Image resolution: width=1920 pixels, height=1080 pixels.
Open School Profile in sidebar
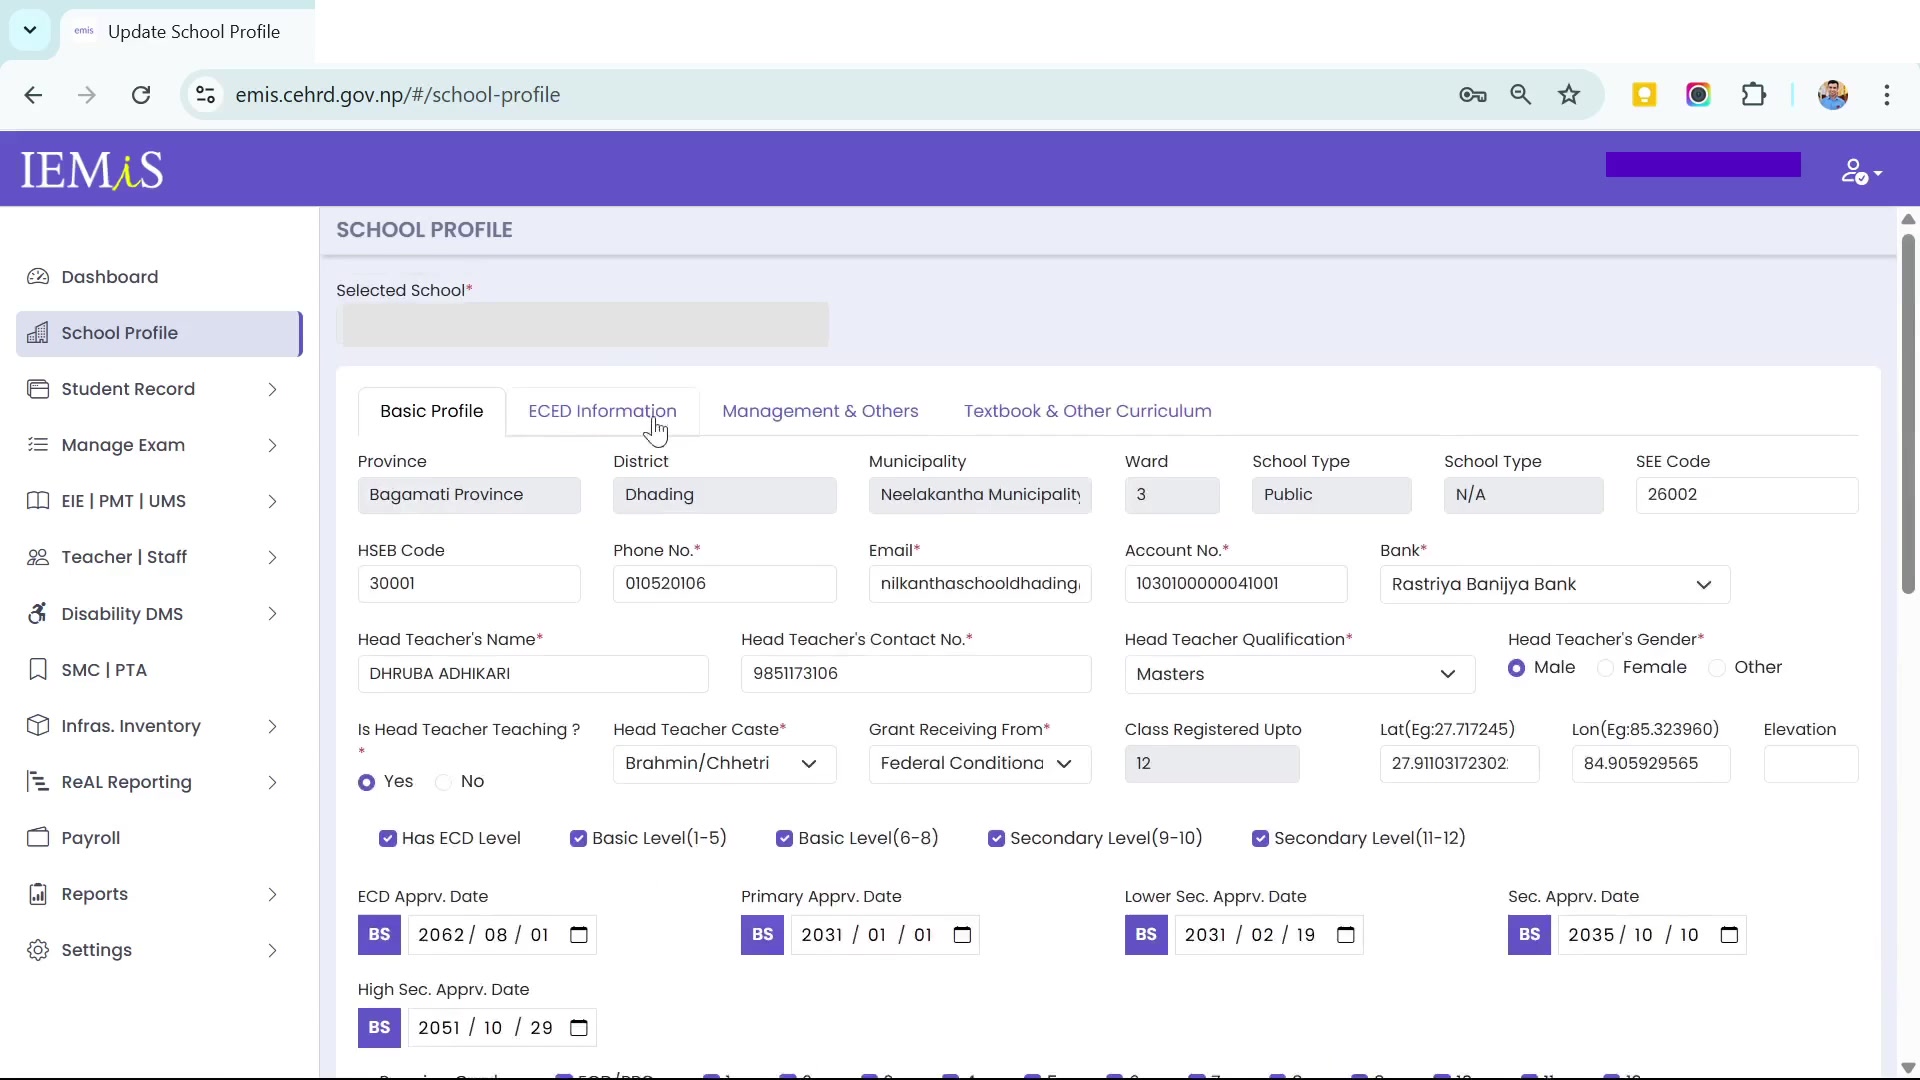pos(159,333)
